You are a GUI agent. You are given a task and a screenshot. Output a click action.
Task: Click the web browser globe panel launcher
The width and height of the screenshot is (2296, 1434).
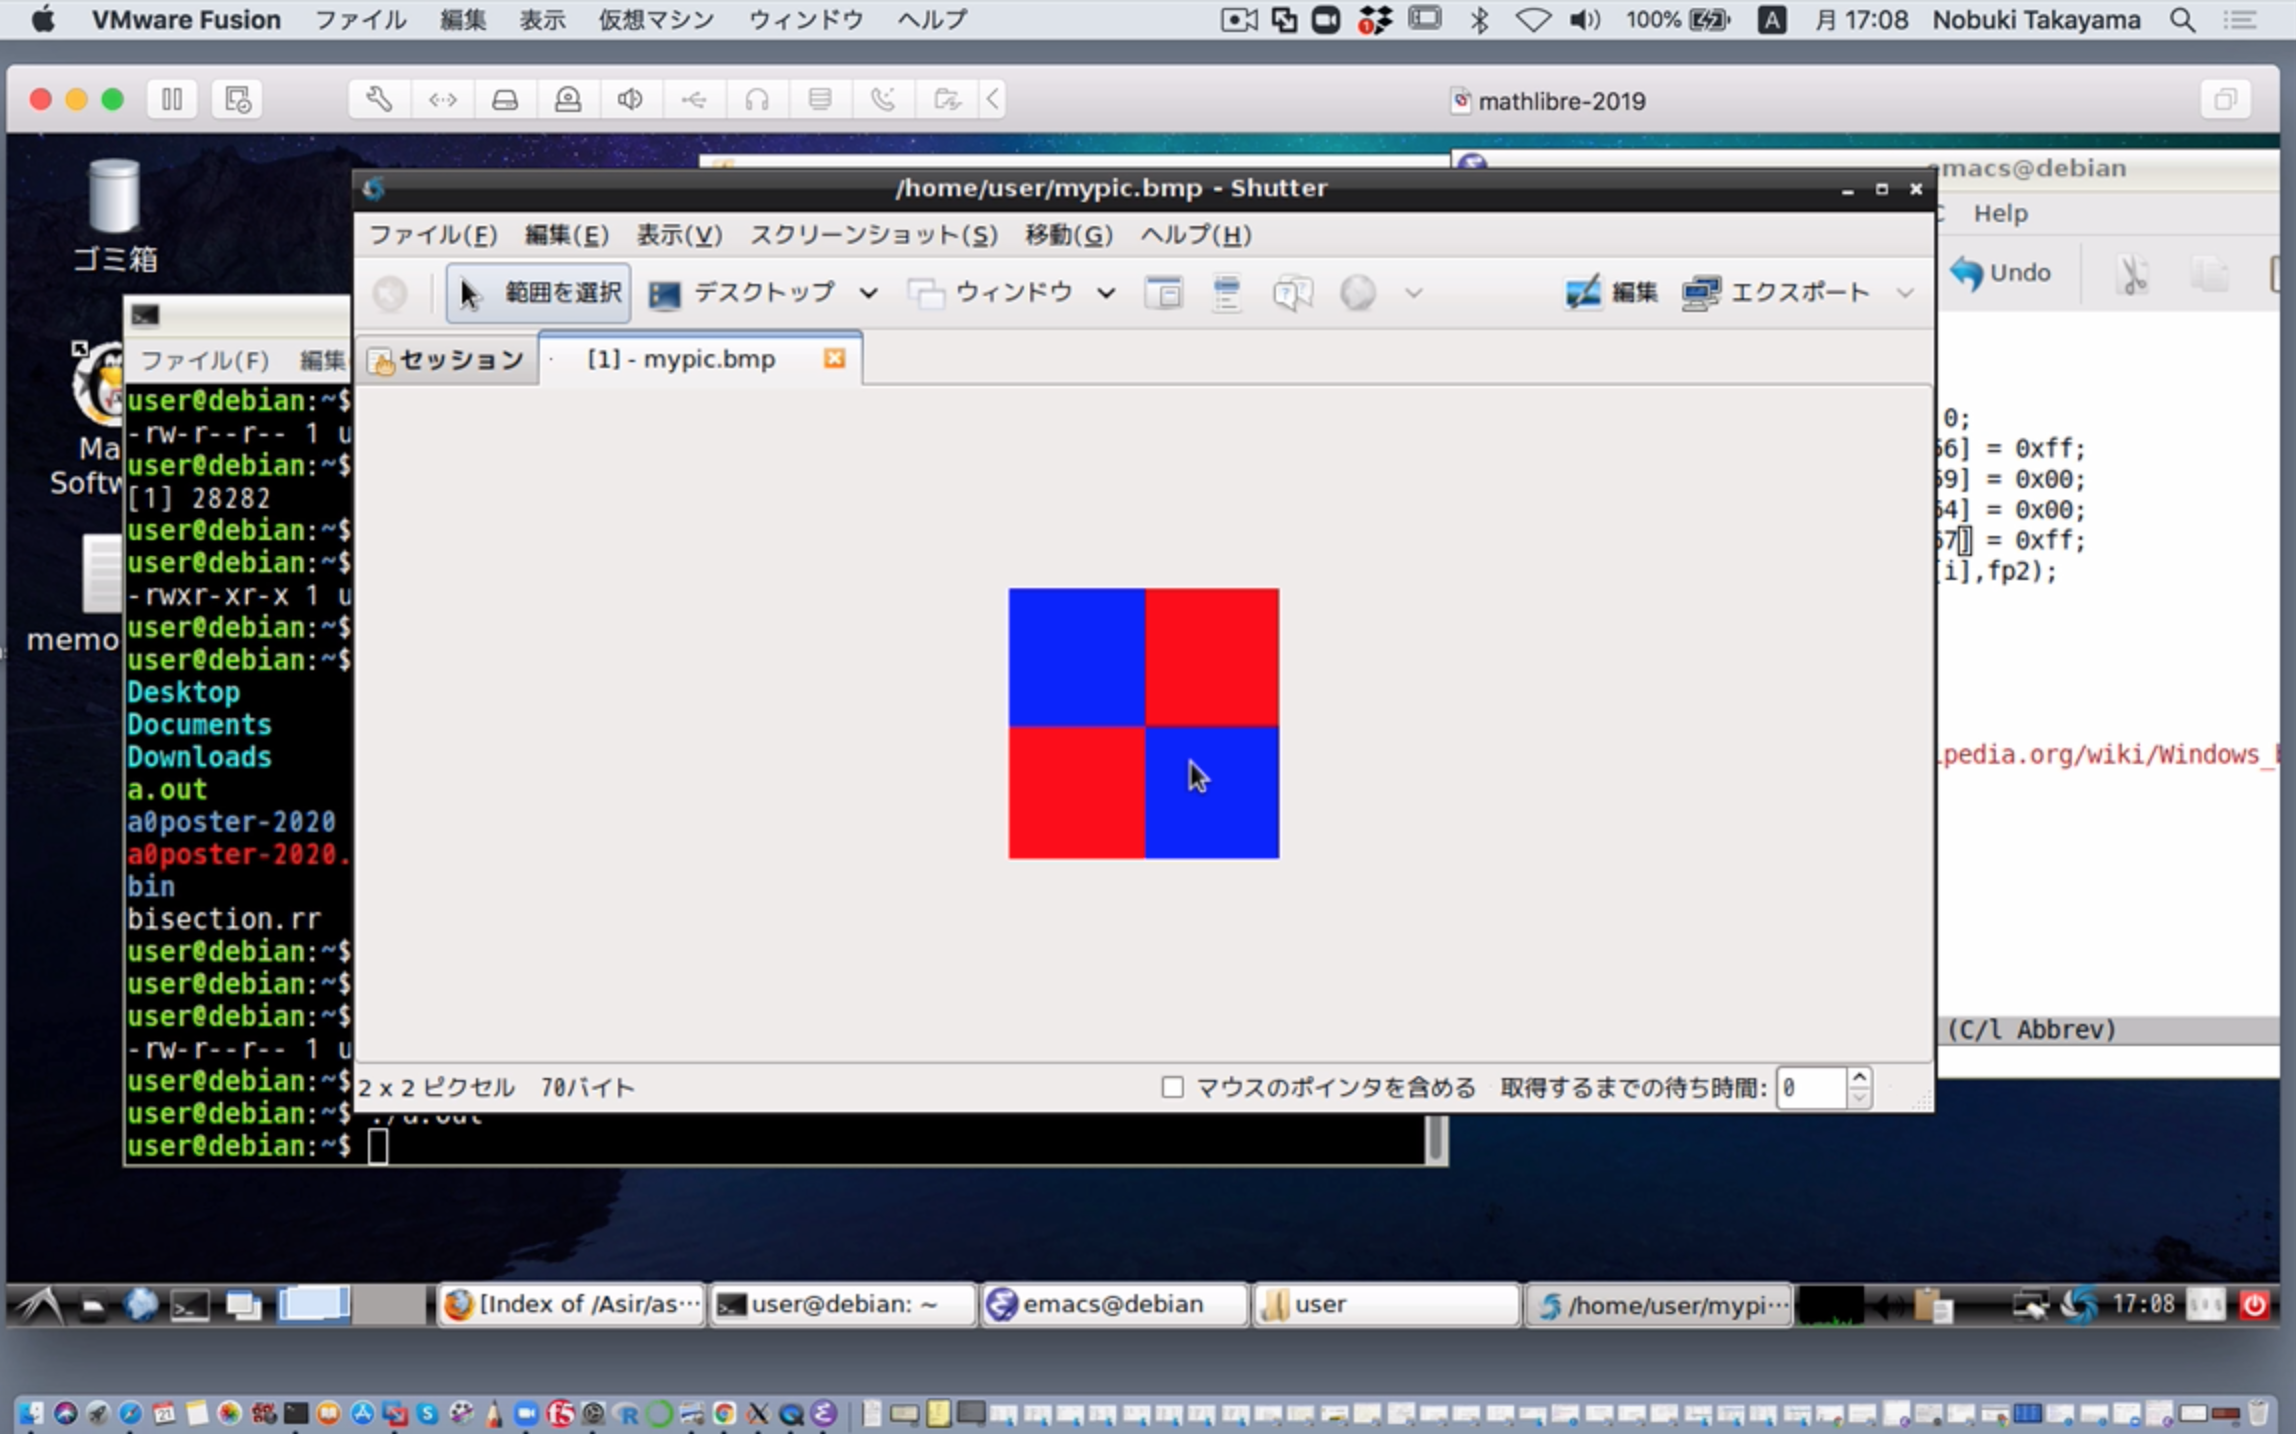tap(141, 1304)
